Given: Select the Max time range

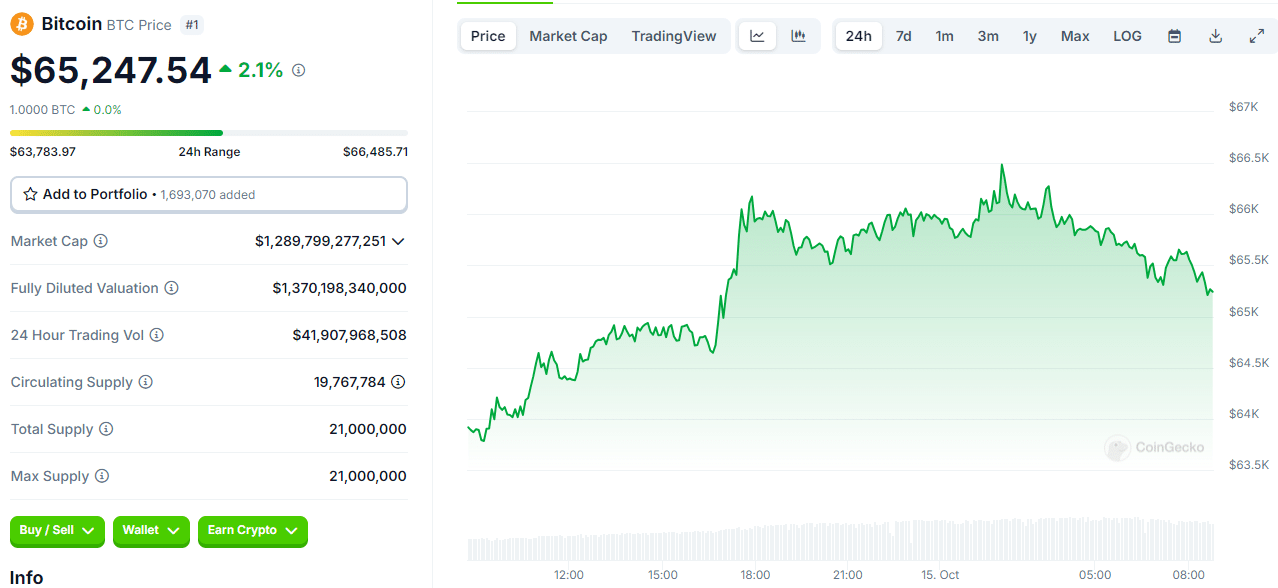Looking at the screenshot, I should [1075, 36].
